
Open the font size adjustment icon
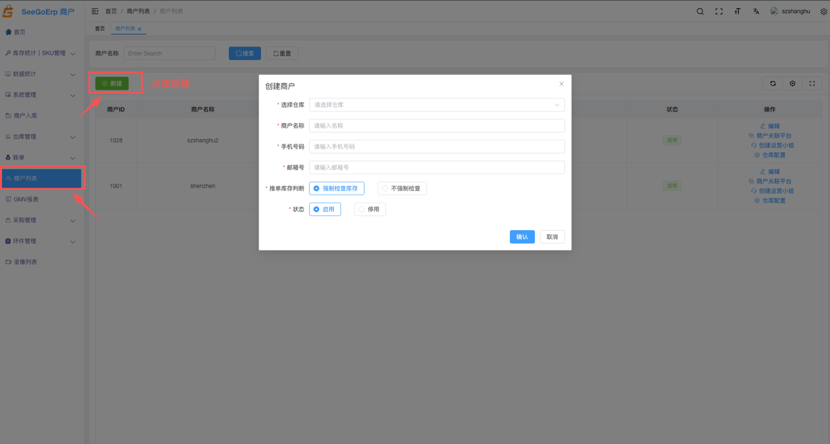[x=738, y=11]
